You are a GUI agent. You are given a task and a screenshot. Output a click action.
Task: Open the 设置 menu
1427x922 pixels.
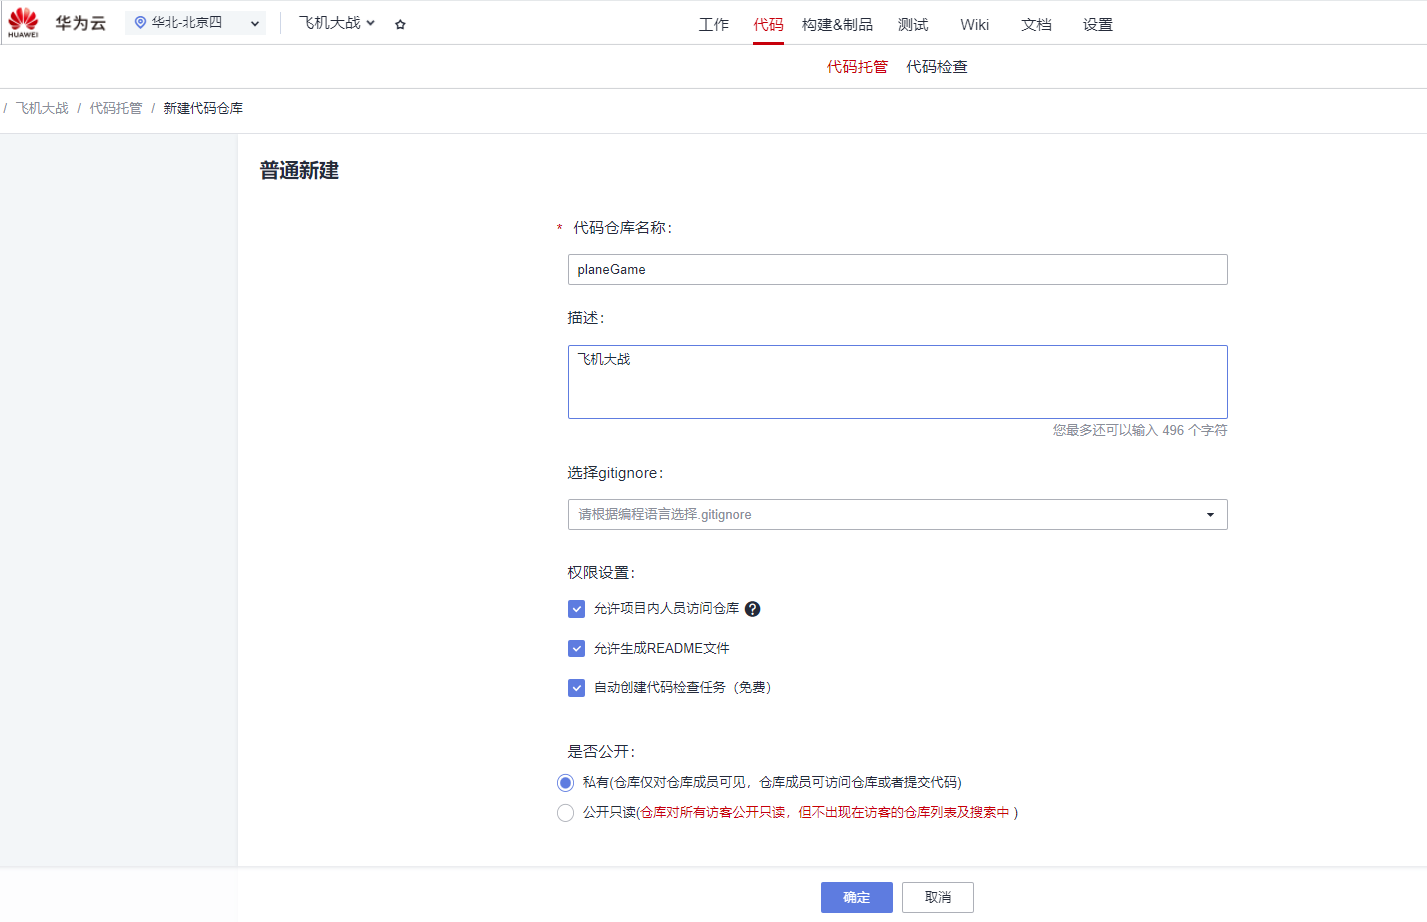click(x=1098, y=25)
